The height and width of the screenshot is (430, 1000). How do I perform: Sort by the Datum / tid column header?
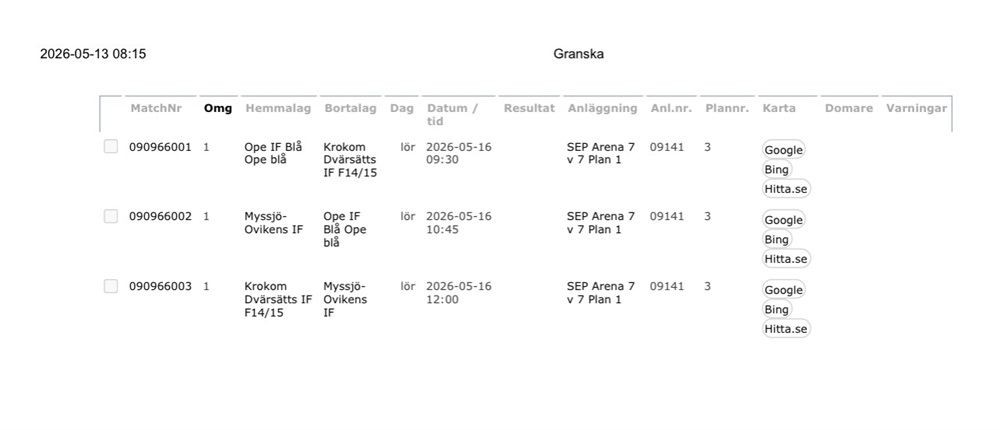[452, 114]
